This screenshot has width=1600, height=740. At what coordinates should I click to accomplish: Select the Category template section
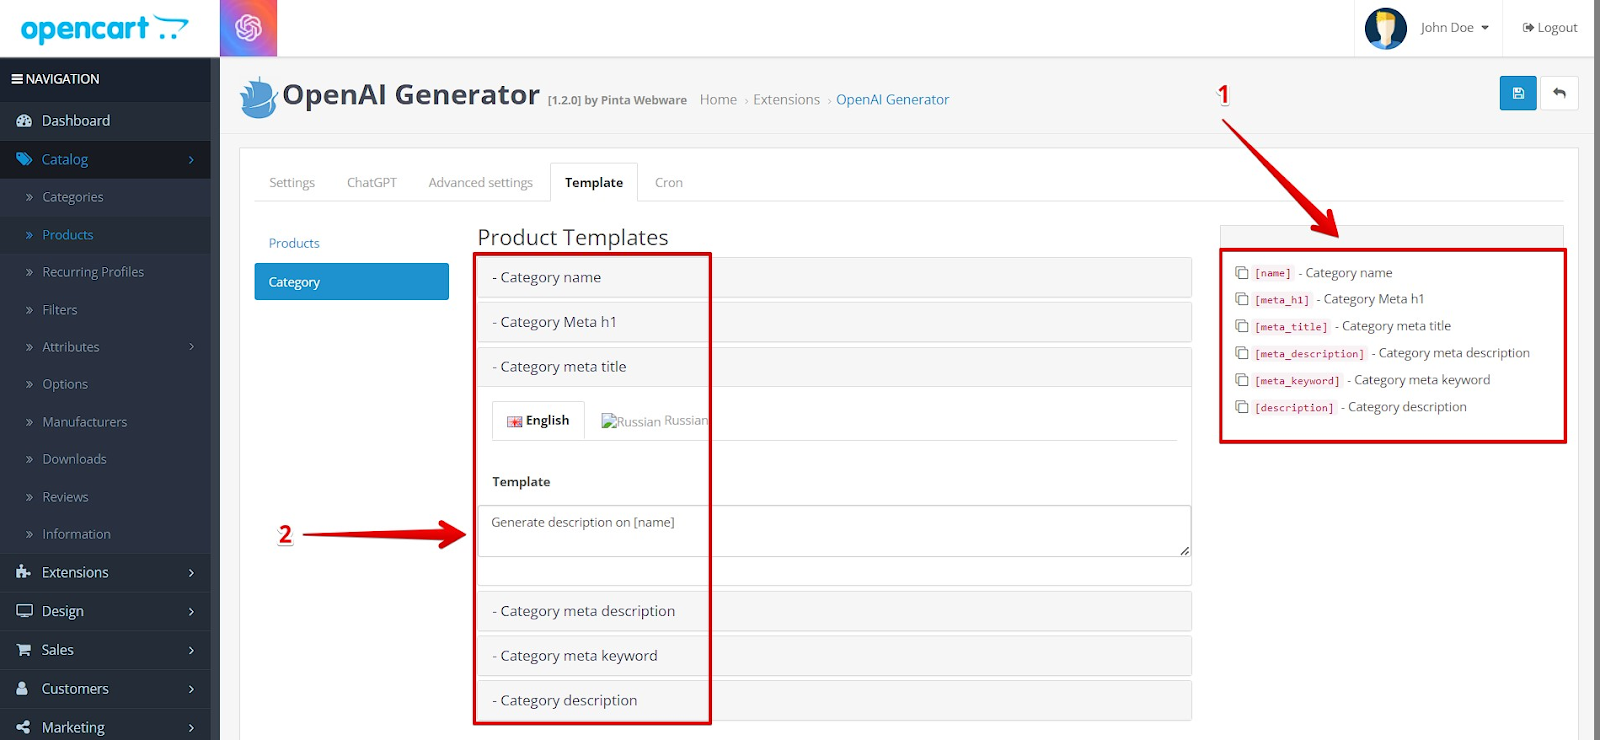coord(351,282)
